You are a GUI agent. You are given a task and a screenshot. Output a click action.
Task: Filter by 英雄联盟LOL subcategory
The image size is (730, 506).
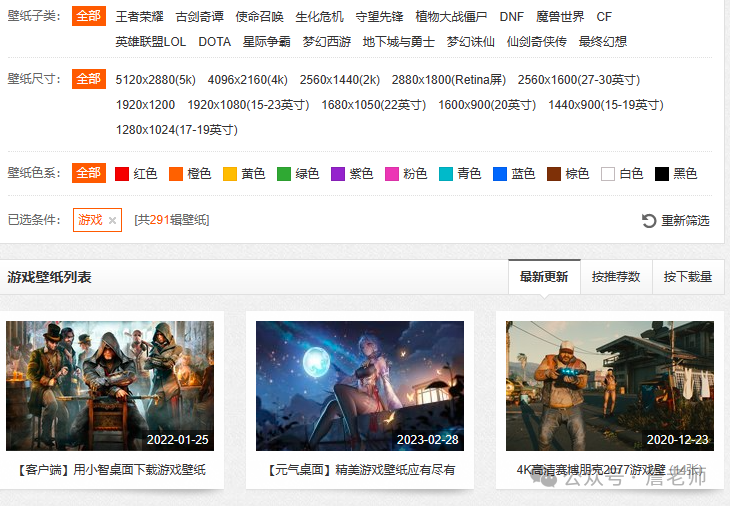[x=151, y=42]
